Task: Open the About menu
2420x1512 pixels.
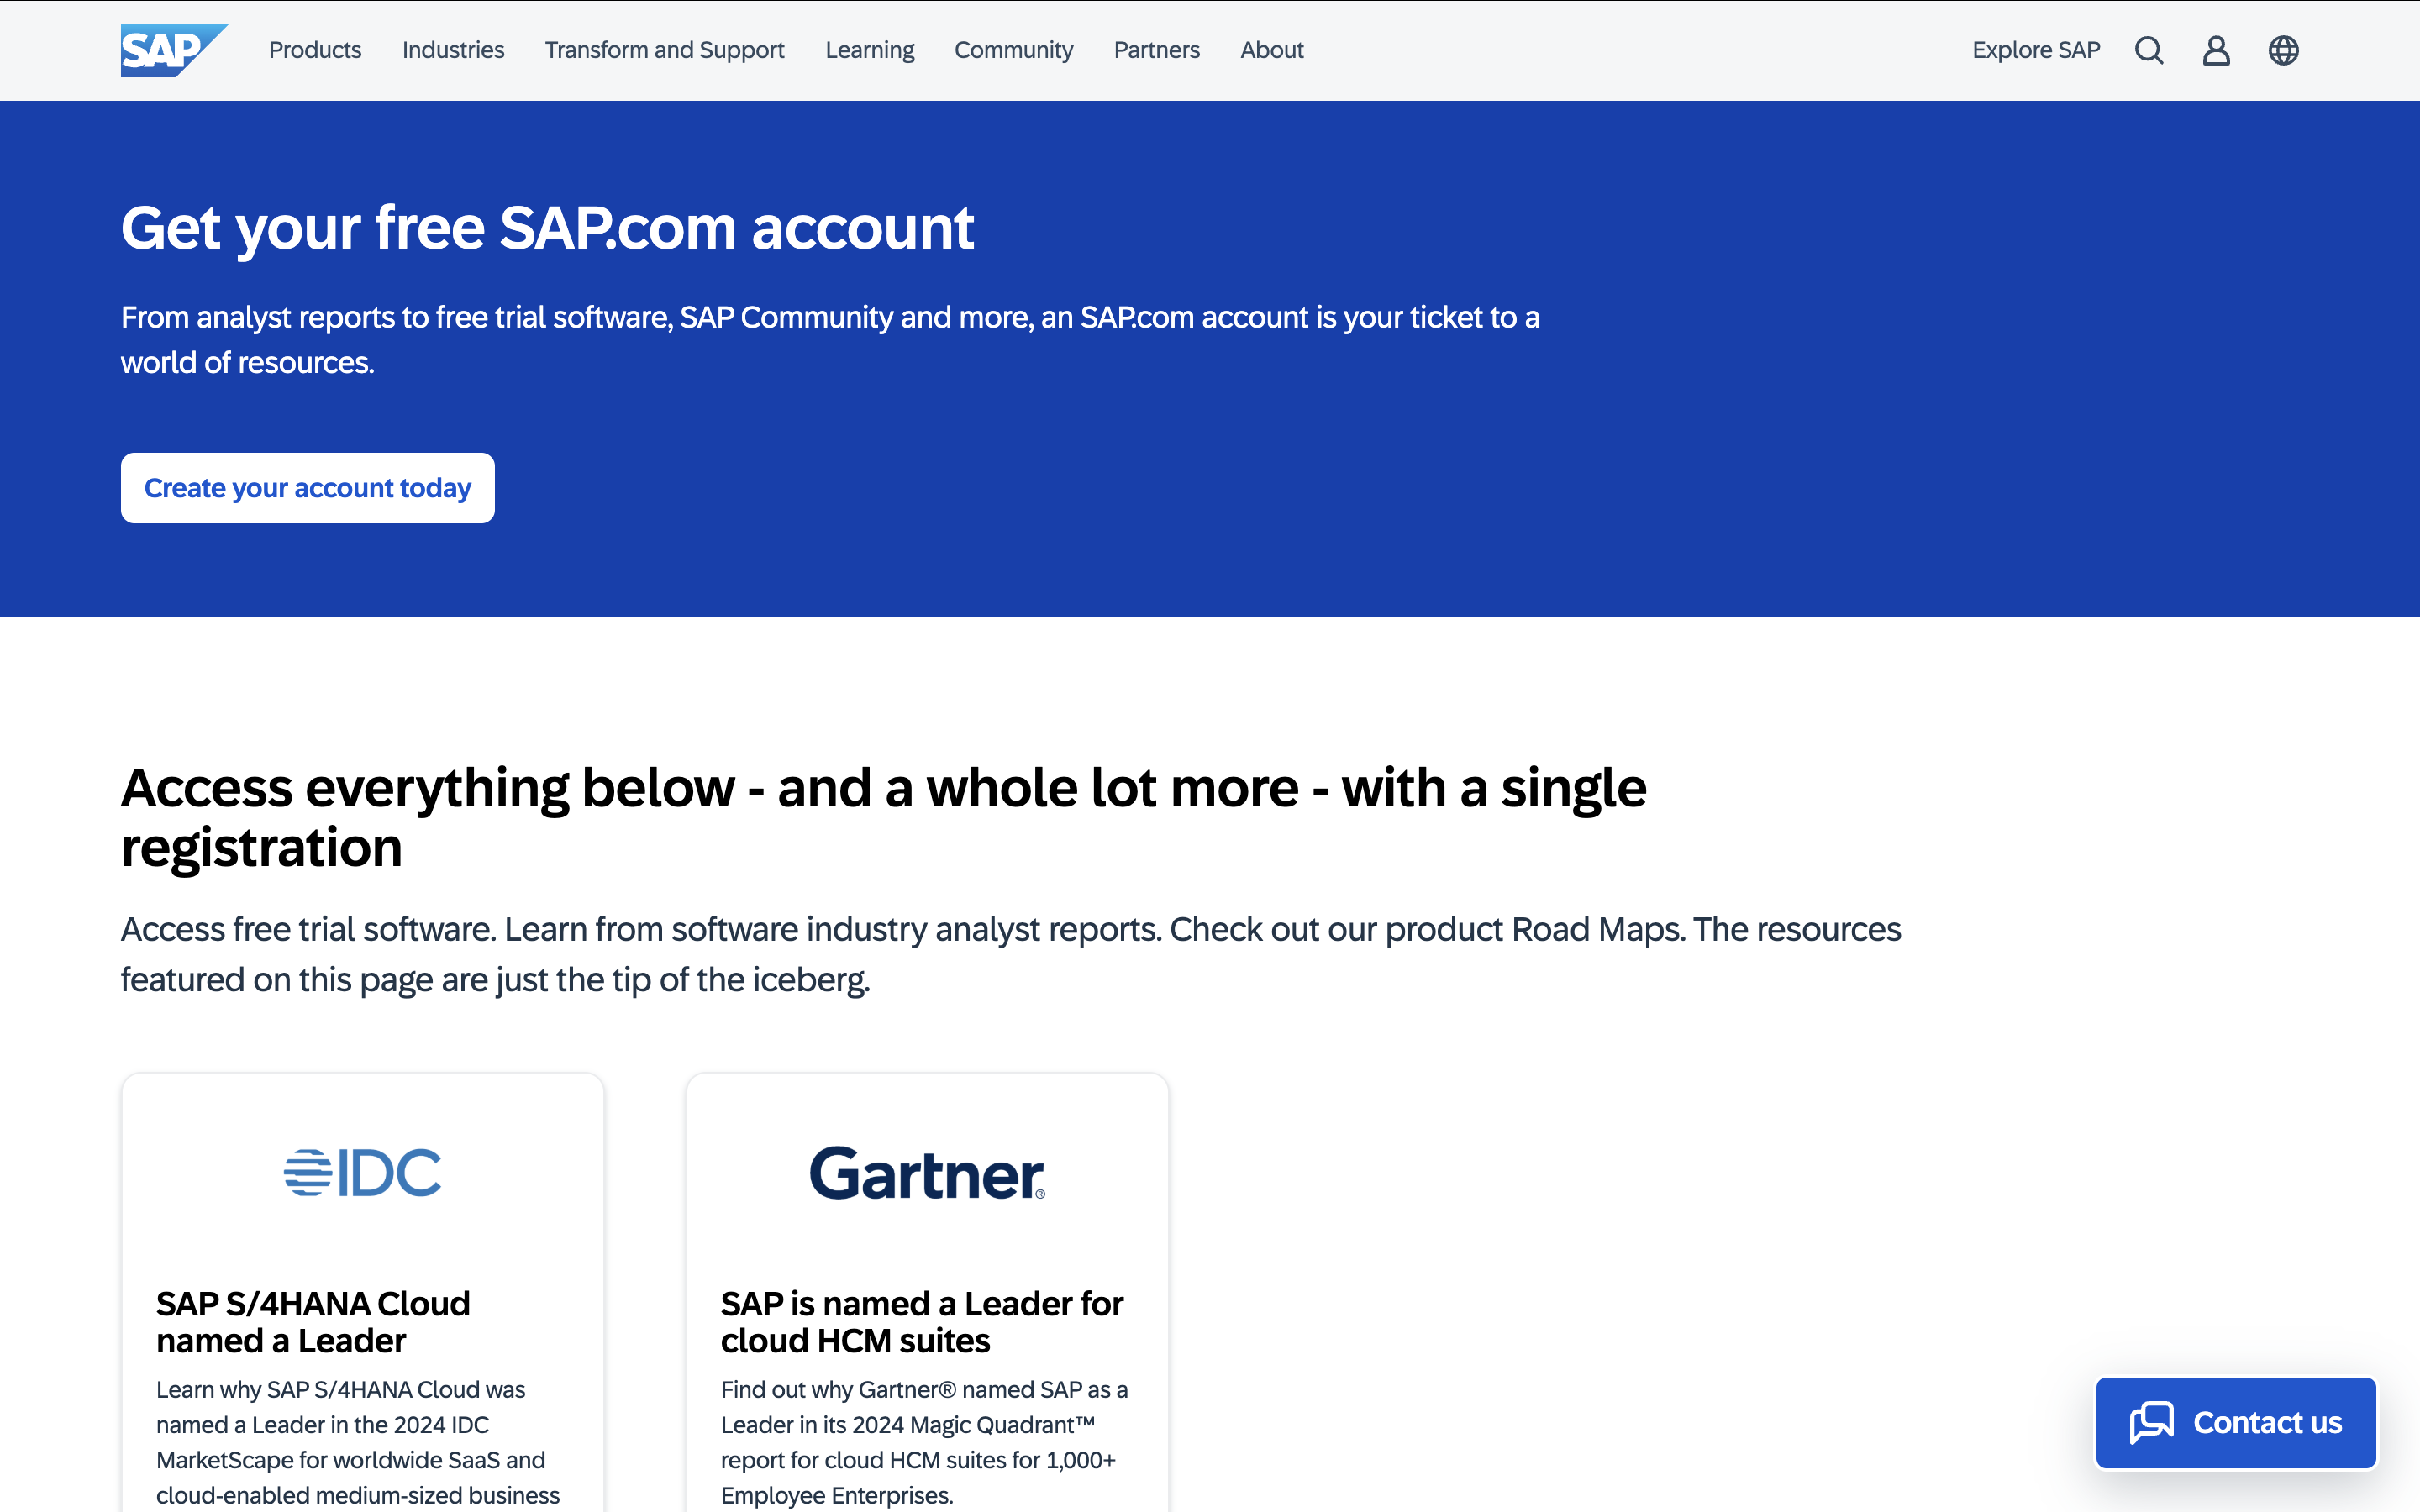Action: click(x=1271, y=50)
